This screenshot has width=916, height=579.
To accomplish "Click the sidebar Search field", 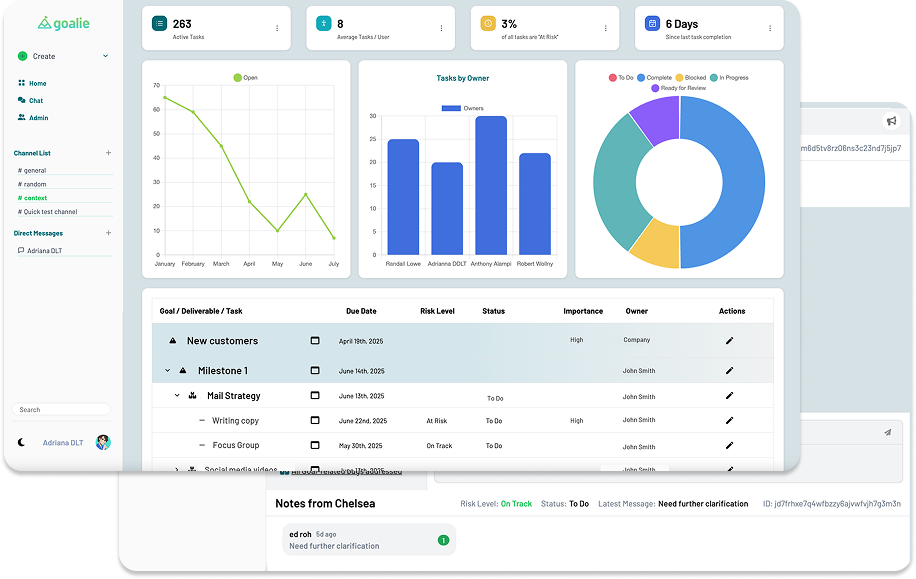I will coord(62,409).
